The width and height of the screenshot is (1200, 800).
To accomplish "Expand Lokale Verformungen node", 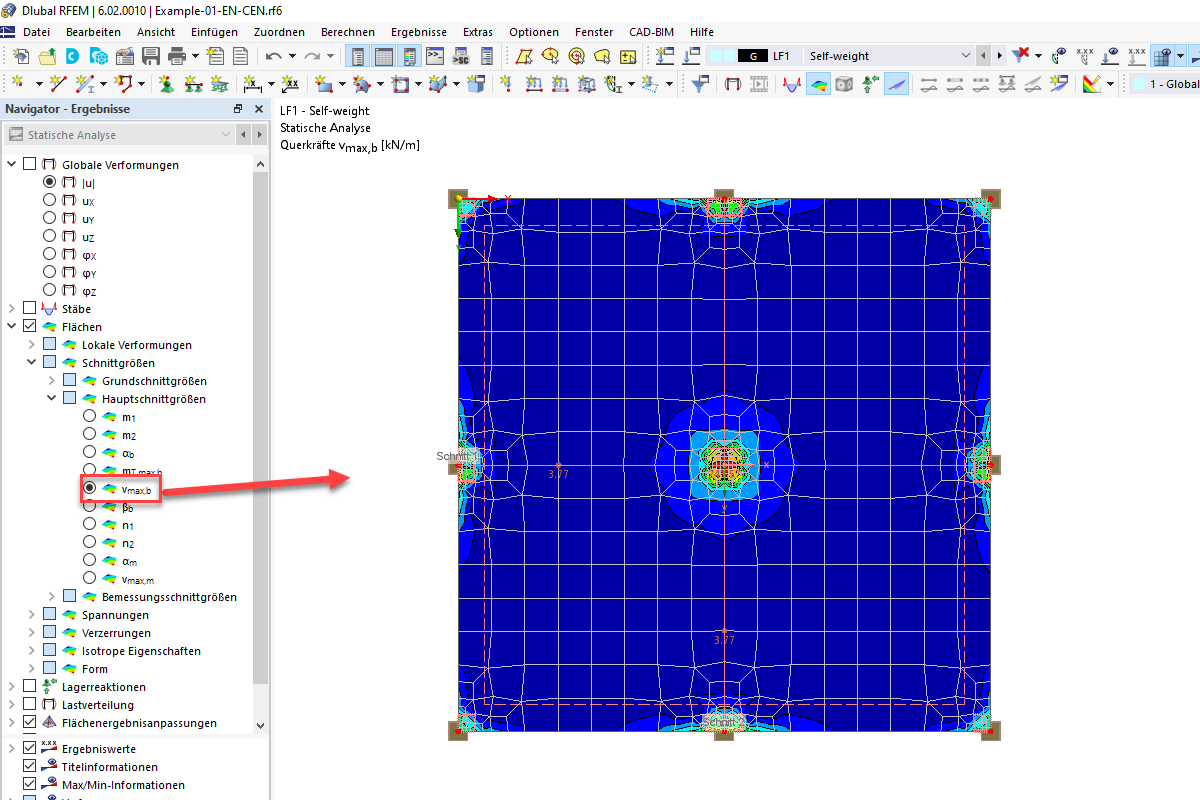I will click(x=32, y=345).
